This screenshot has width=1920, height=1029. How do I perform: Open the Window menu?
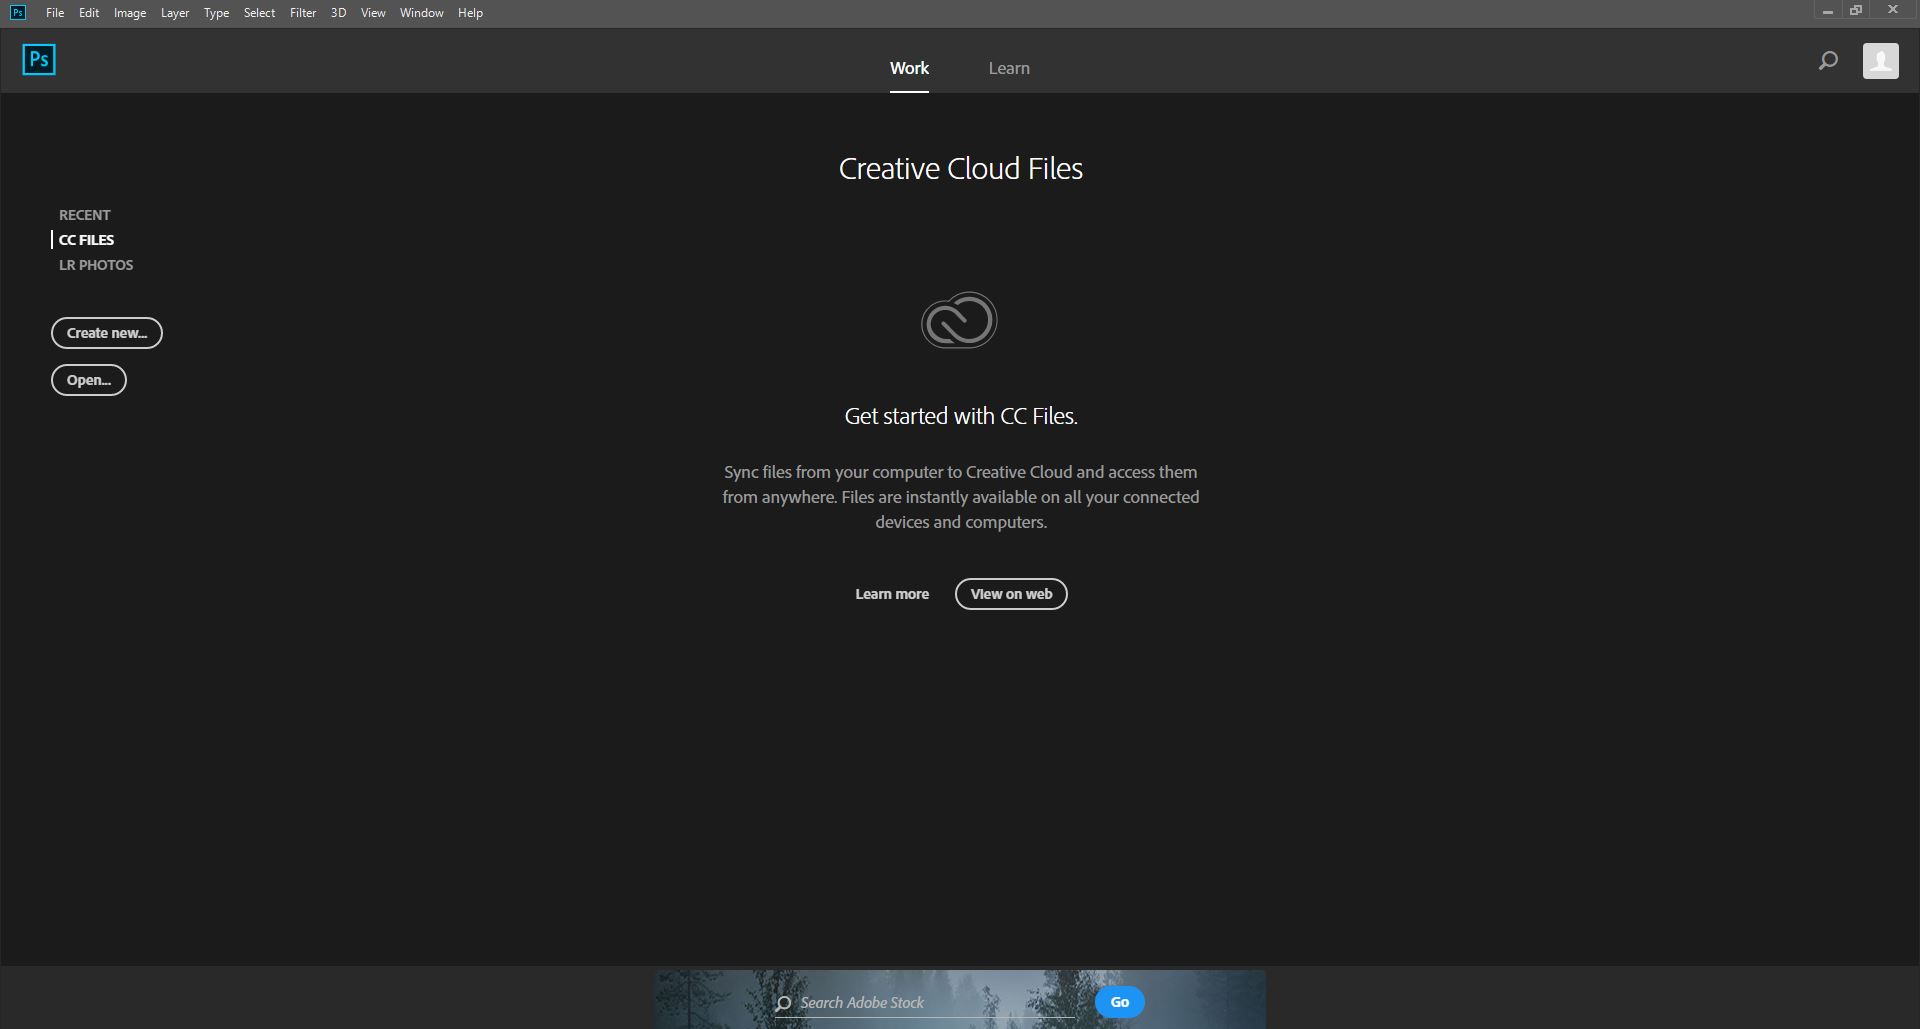[421, 13]
